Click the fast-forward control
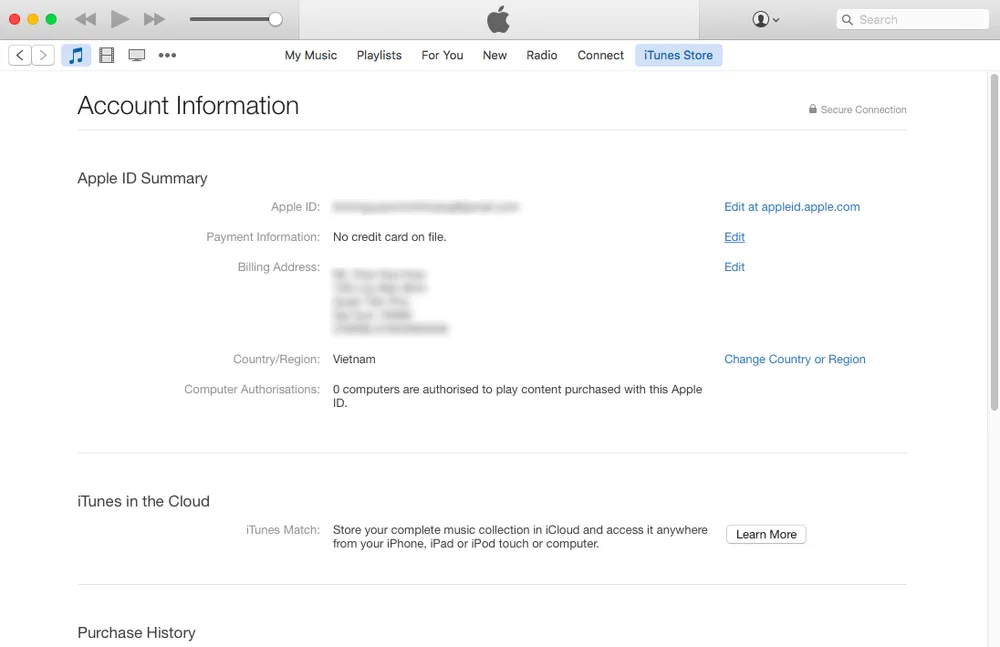Screen dimensions: 1000x647 click(x=153, y=18)
